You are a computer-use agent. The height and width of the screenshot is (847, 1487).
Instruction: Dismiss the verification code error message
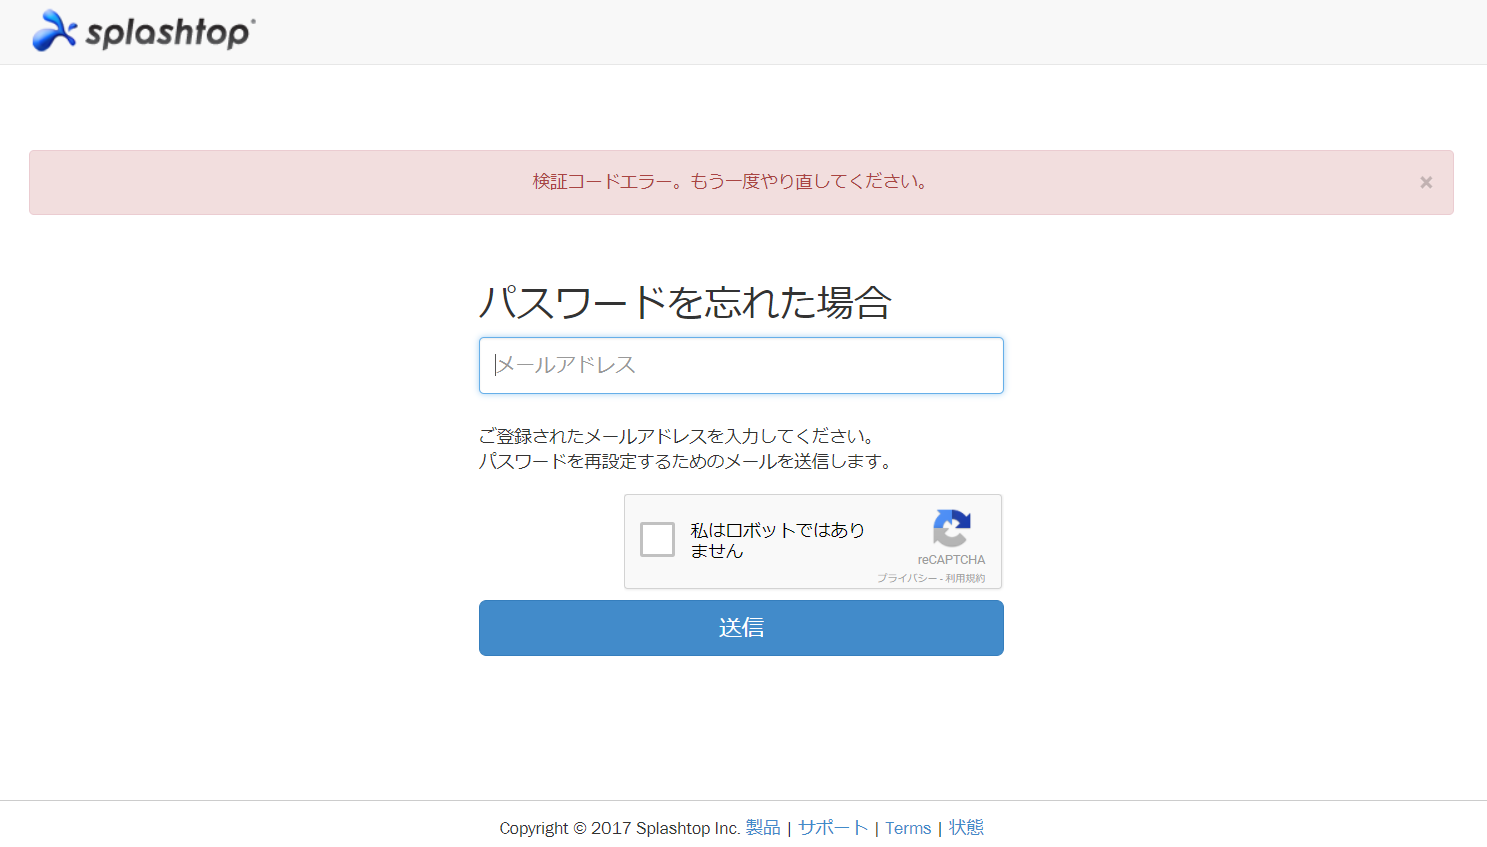point(1425,182)
